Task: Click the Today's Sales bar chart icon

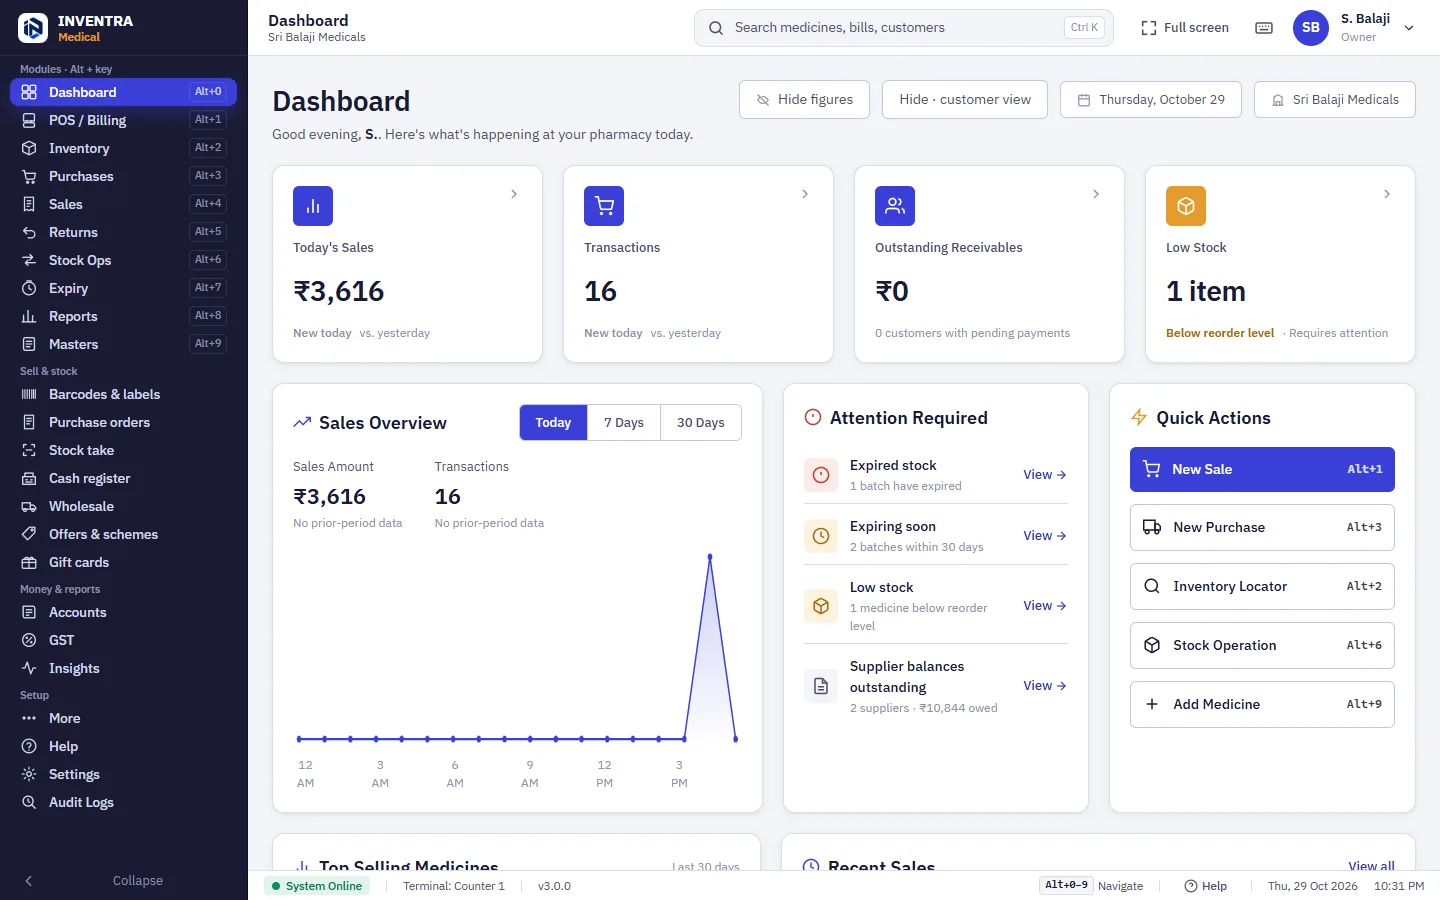Action: point(313,206)
